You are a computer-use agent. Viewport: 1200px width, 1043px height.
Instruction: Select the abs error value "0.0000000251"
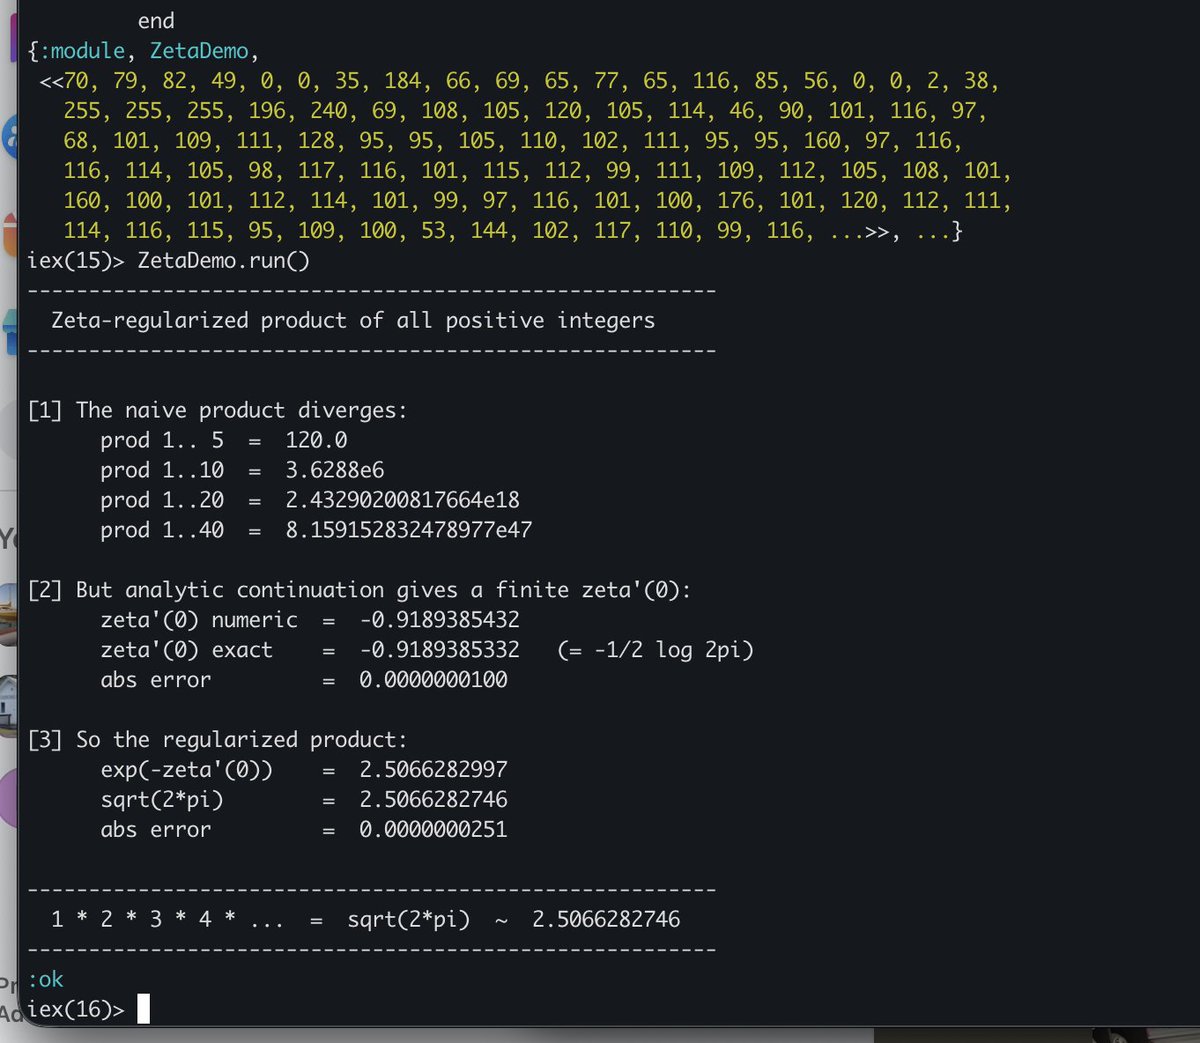434,830
